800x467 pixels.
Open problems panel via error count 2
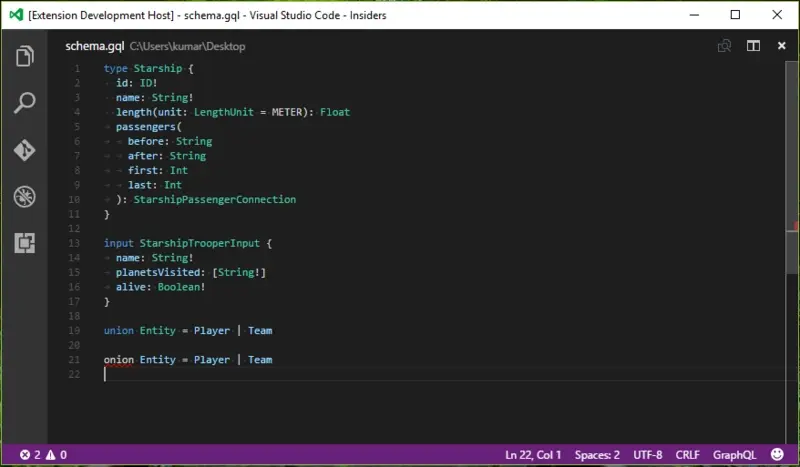coord(30,455)
